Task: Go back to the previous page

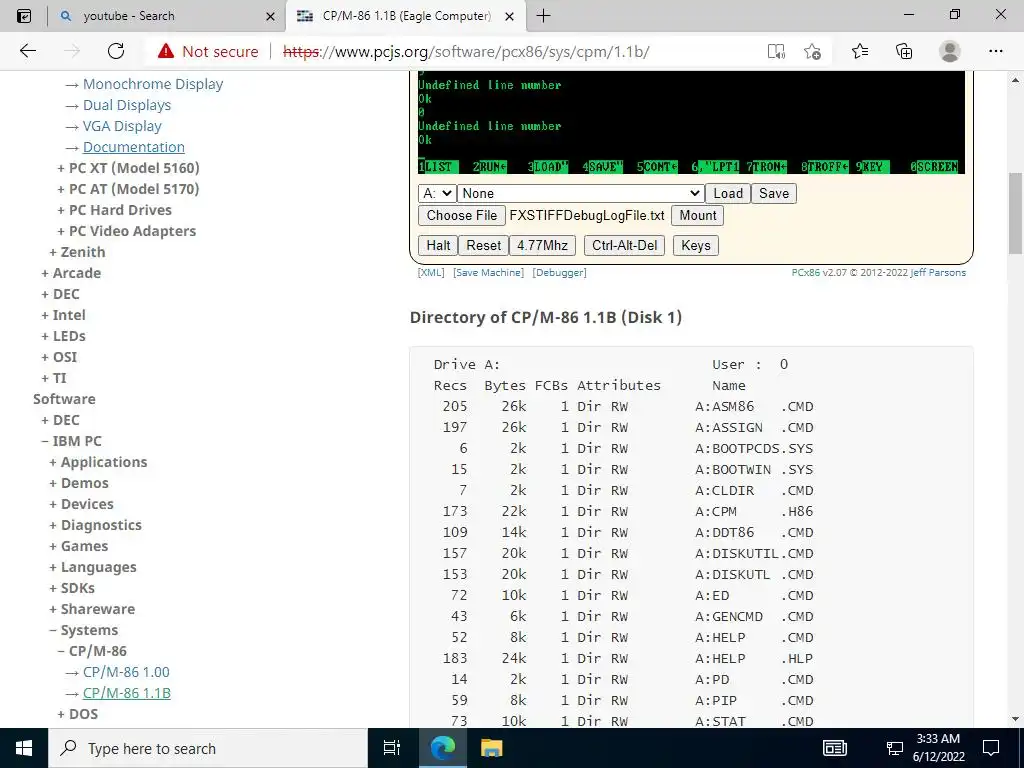Action: click(28, 51)
